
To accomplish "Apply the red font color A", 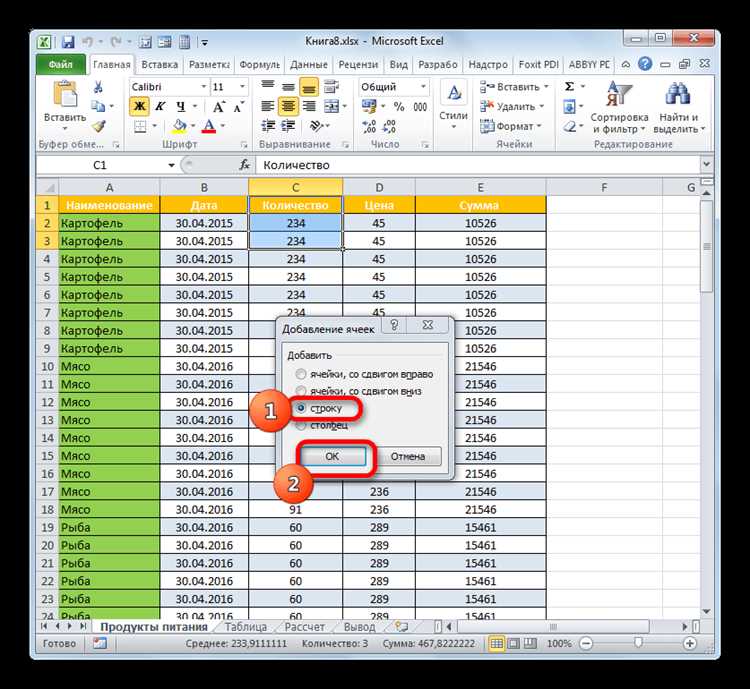I will pyautogui.click(x=209, y=126).
